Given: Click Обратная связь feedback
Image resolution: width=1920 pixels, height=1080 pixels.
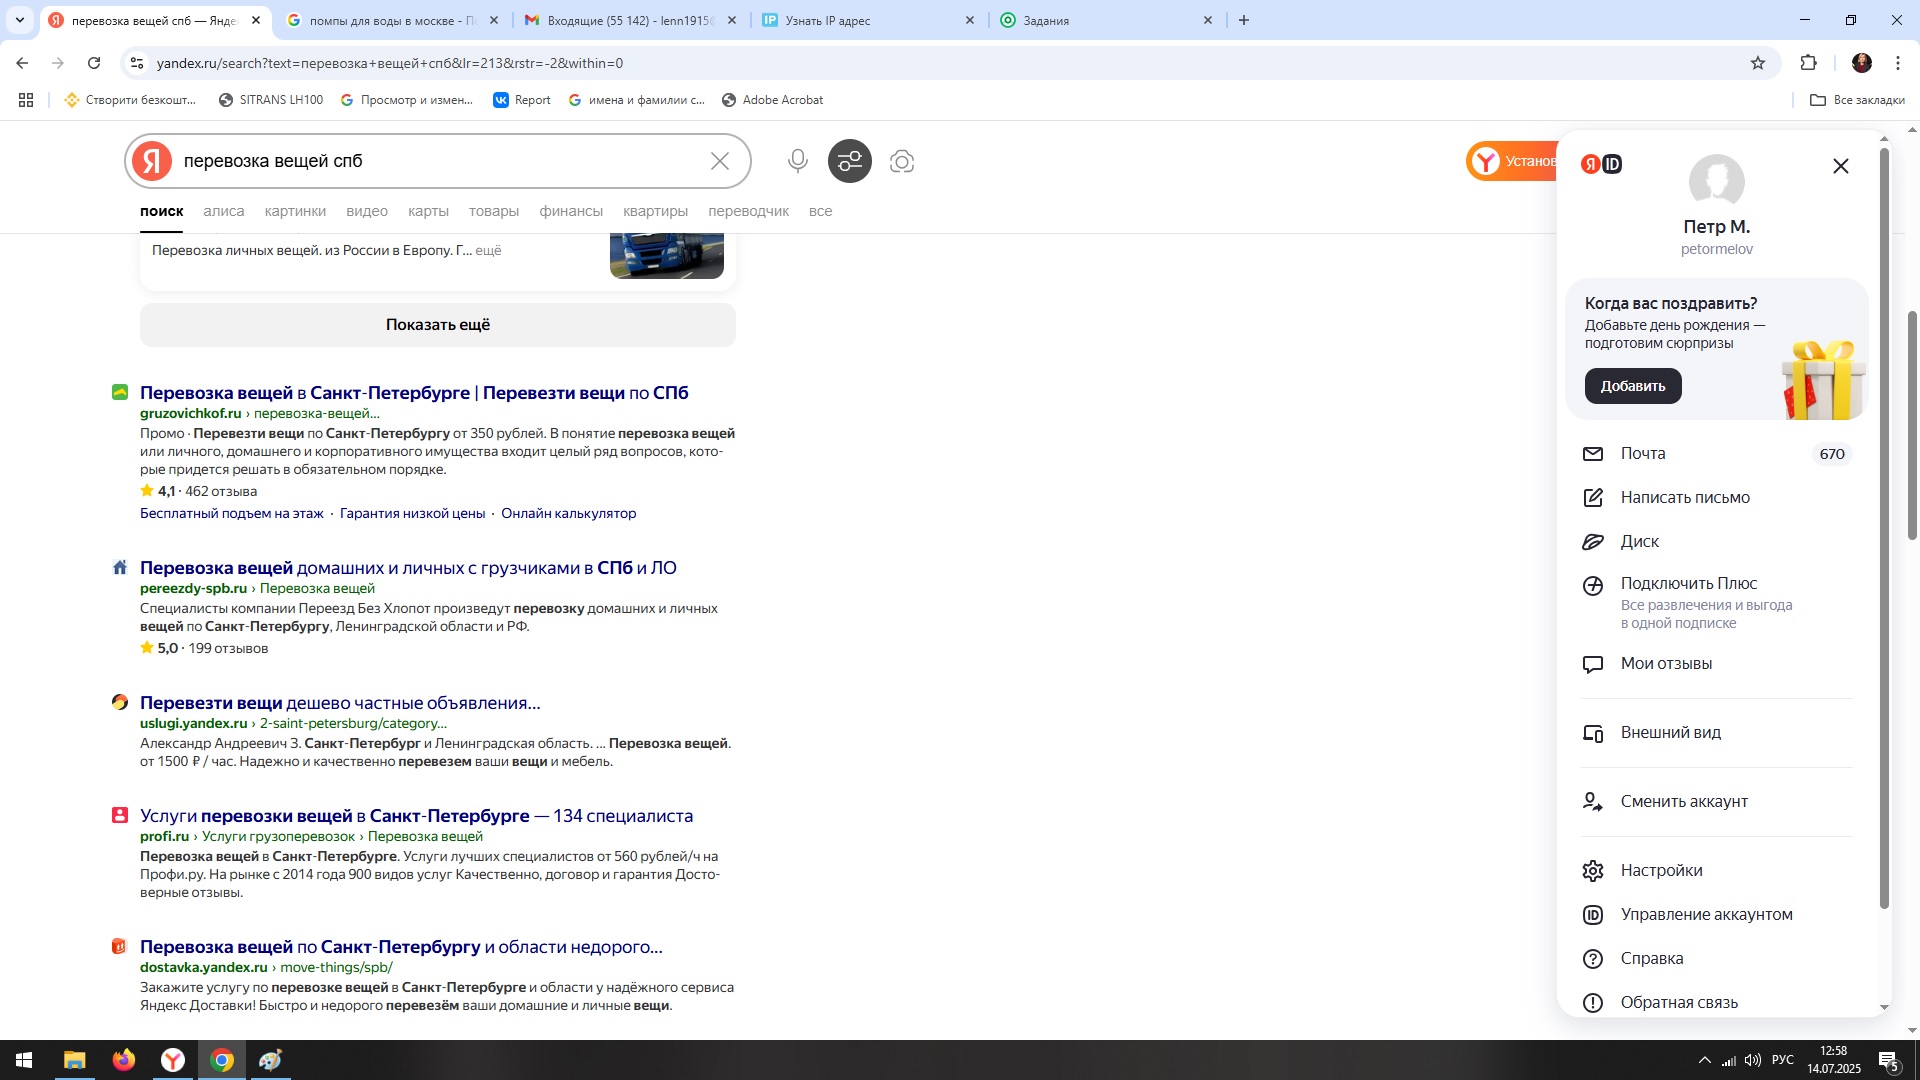Looking at the screenshot, I should click(1717, 1002).
